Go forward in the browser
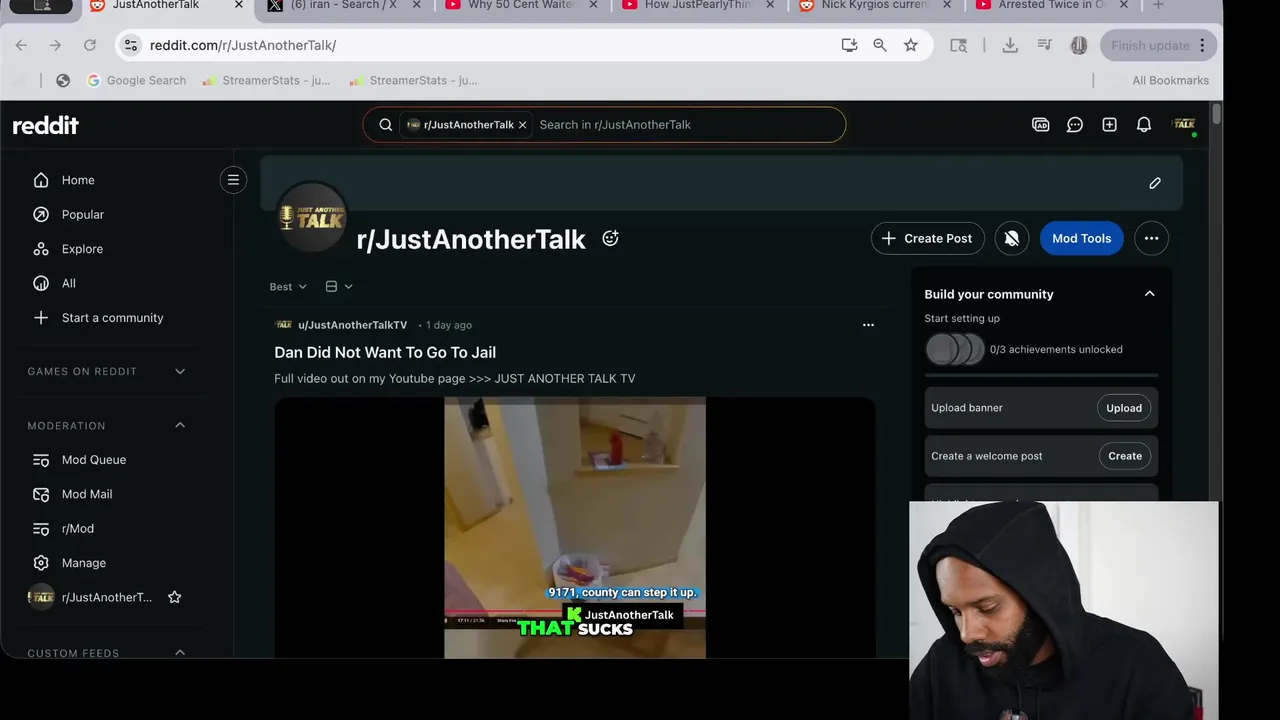Image resolution: width=1280 pixels, height=720 pixels. [55, 45]
